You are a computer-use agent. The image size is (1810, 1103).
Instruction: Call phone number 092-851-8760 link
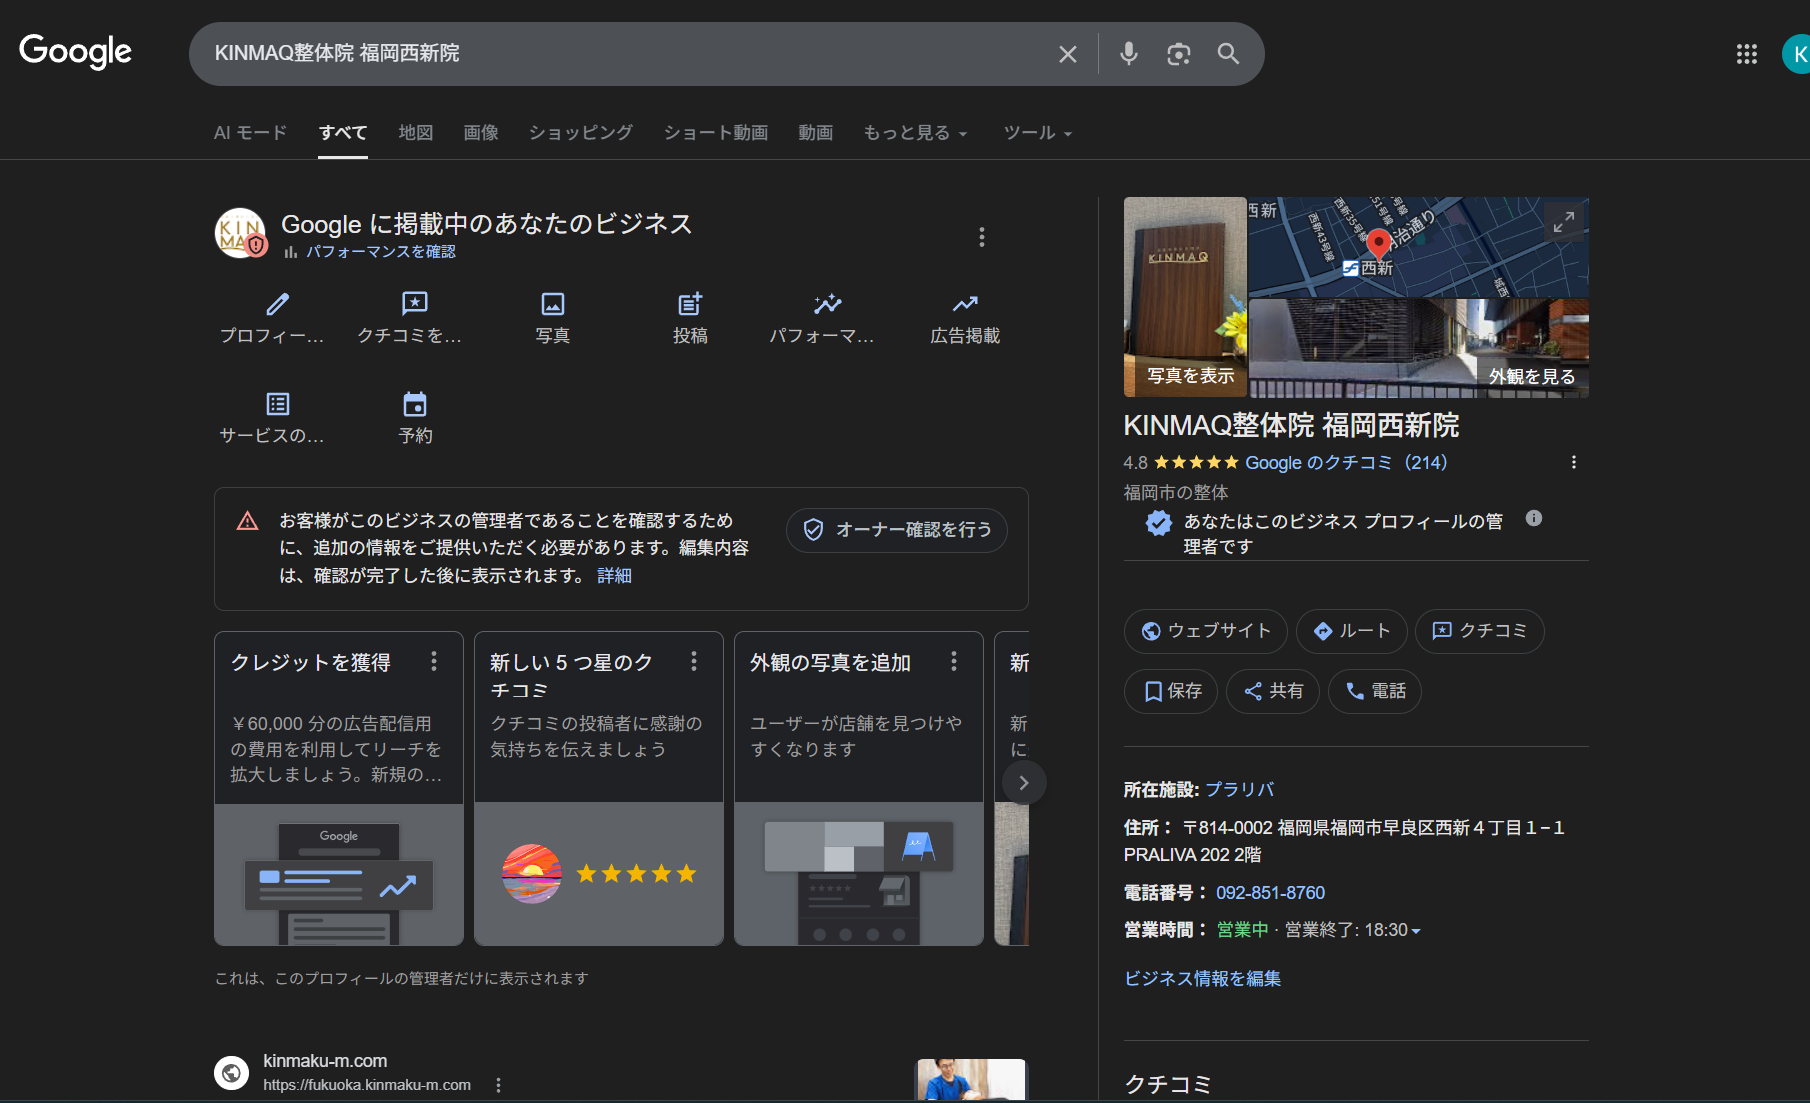coord(1270,893)
